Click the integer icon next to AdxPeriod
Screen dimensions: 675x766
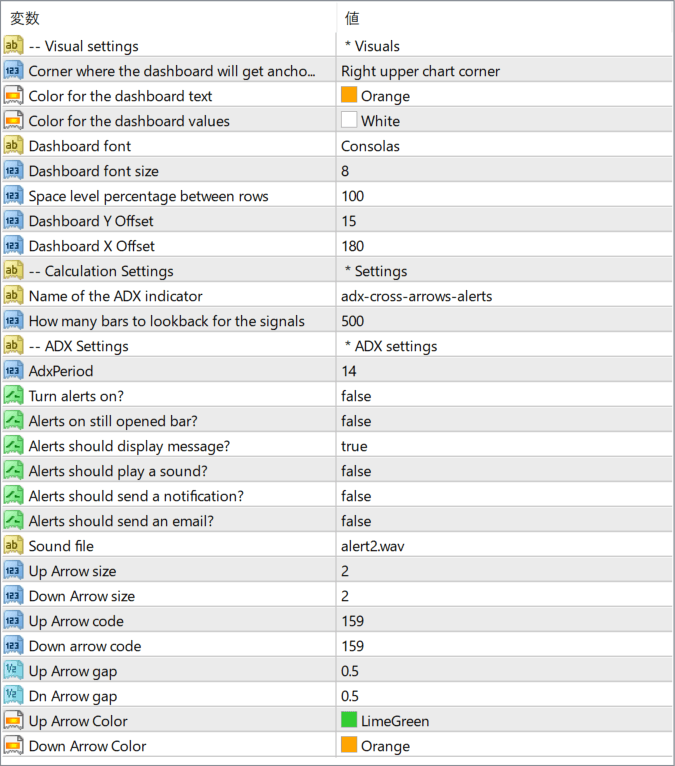pos(13,371)
